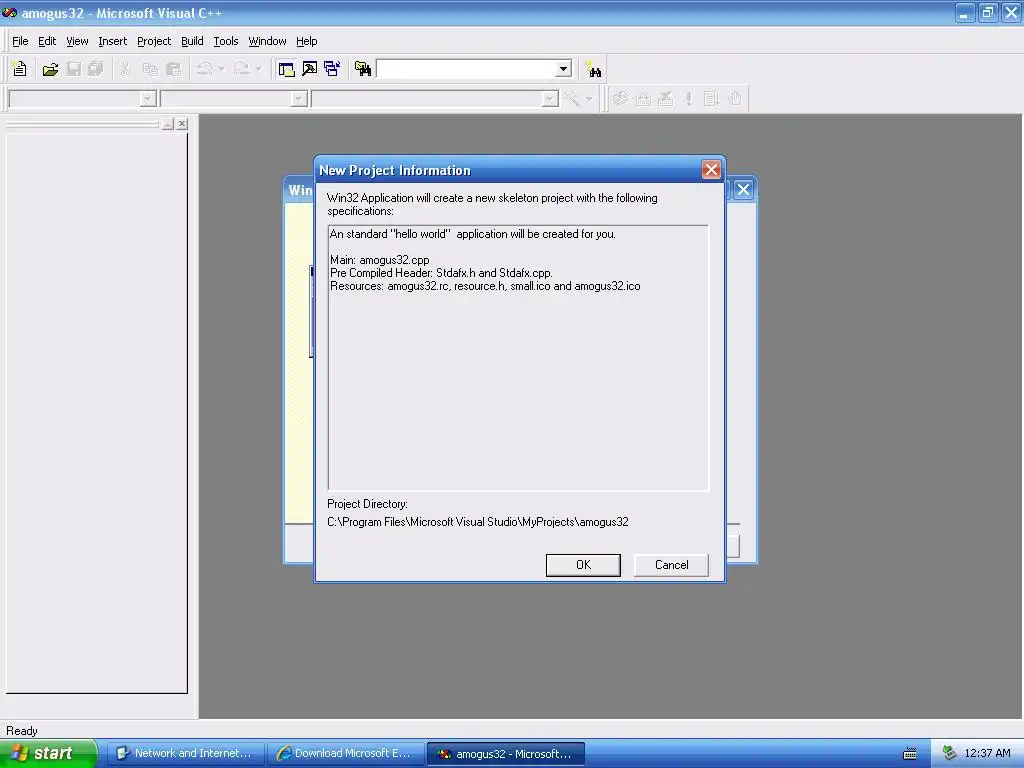
Task: Click the Copy toolbar icon
Action: tap(150, 69)
